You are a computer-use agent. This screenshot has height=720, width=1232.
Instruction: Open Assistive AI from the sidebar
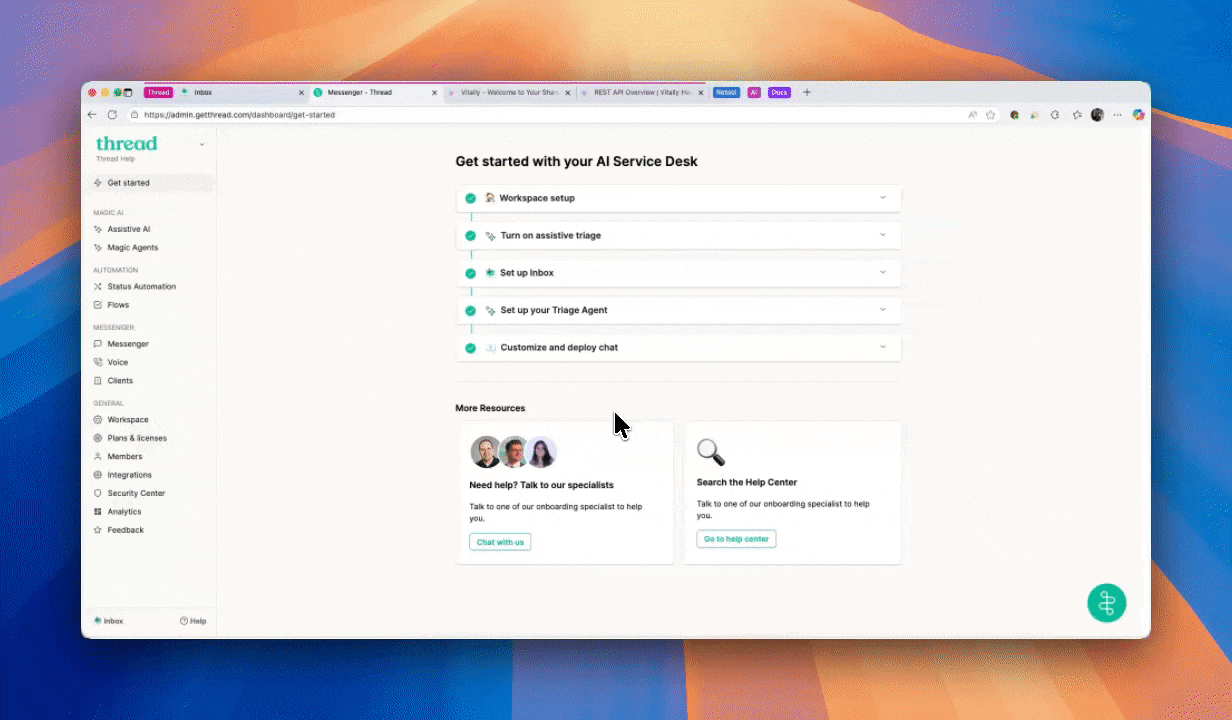point(128,229)
